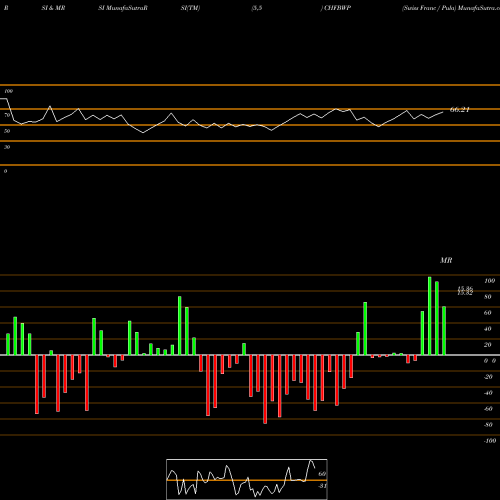
Task: Click the -40 label on the MR axis
Action: [x=488, y=393]
